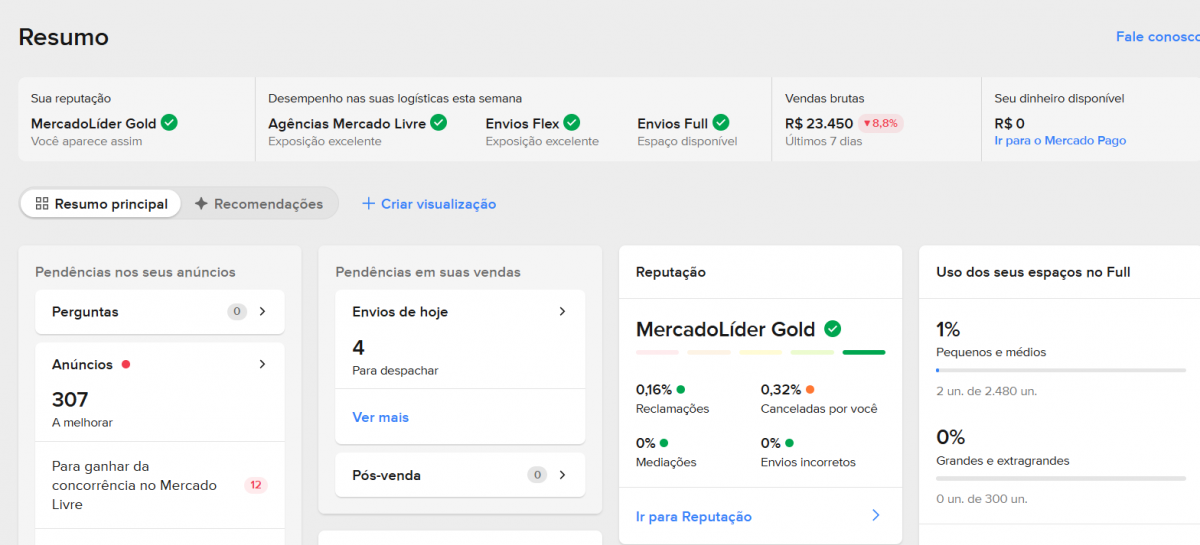Open Ir para Reputação link
Viewport: 1200px width, 545px height.
point(694,517)
